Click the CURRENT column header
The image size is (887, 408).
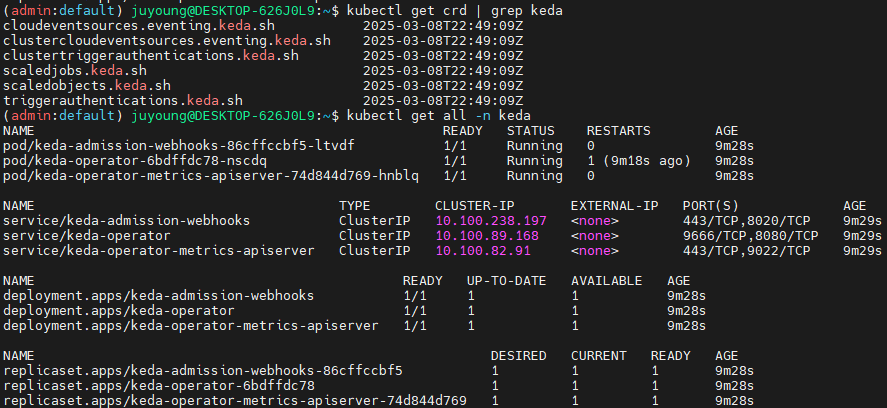coord(598,356)
